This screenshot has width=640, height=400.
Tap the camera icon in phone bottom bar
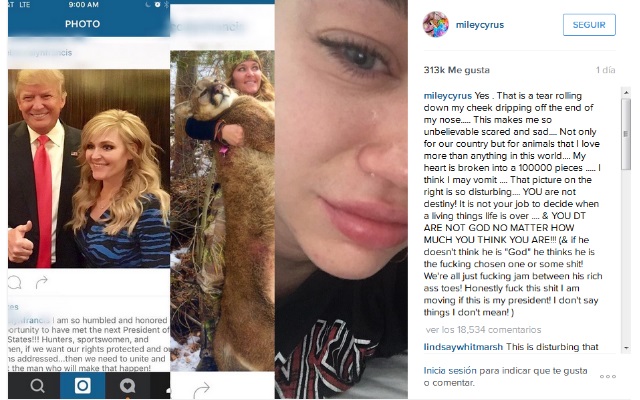[82, 385]
